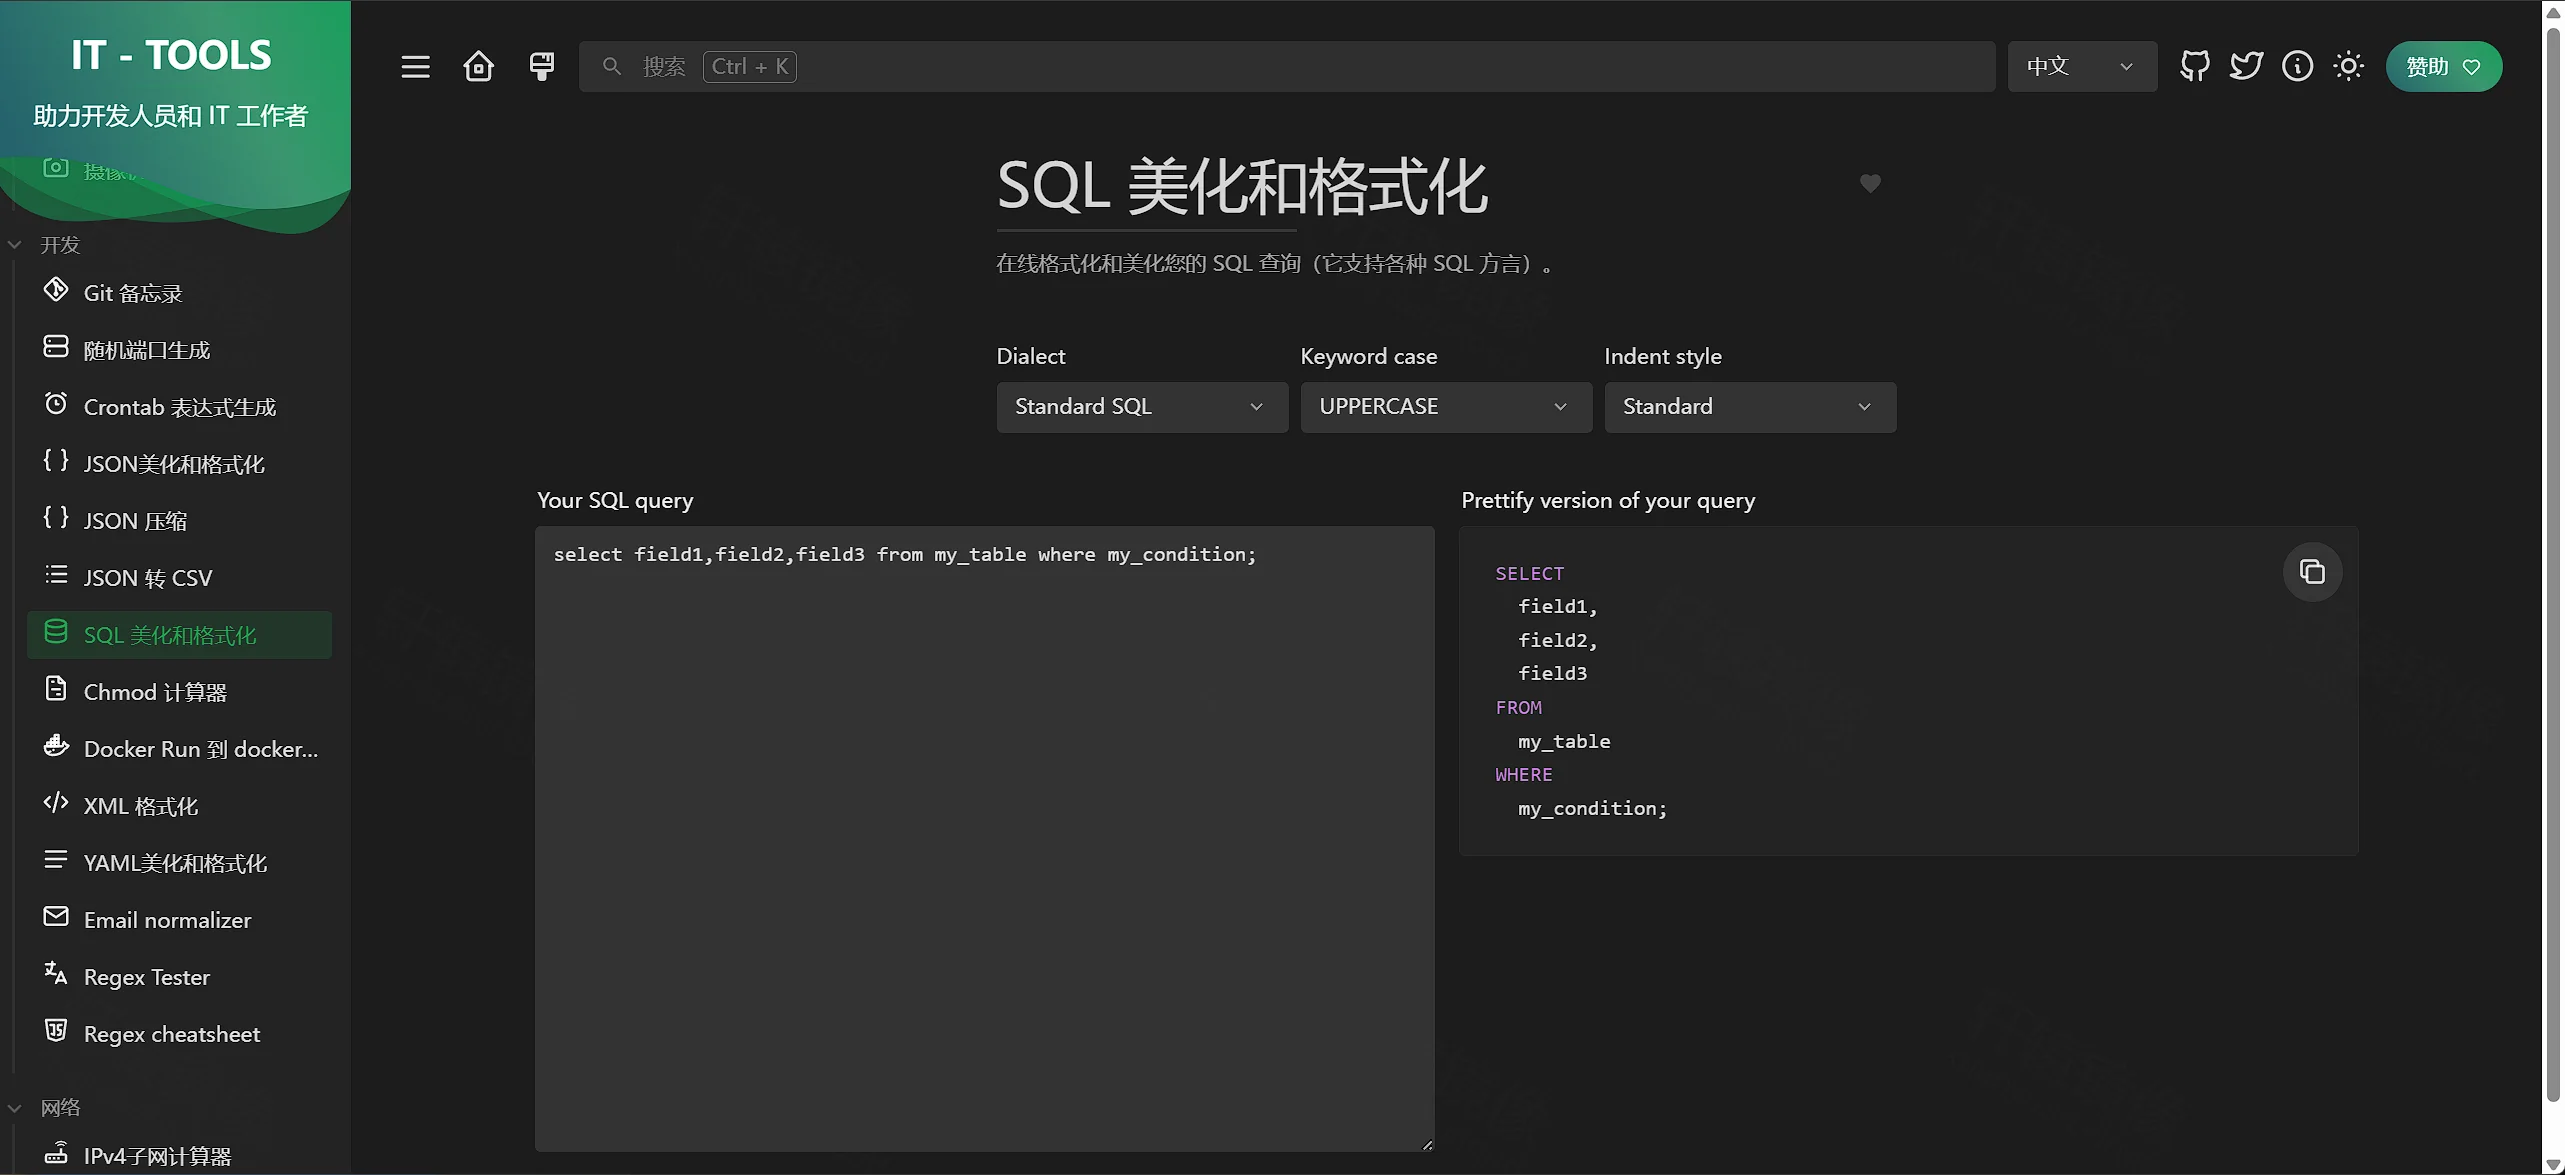Click the JSON 压缩 braces icon
Screen dimensions: 2565x1175
[56, 518]
